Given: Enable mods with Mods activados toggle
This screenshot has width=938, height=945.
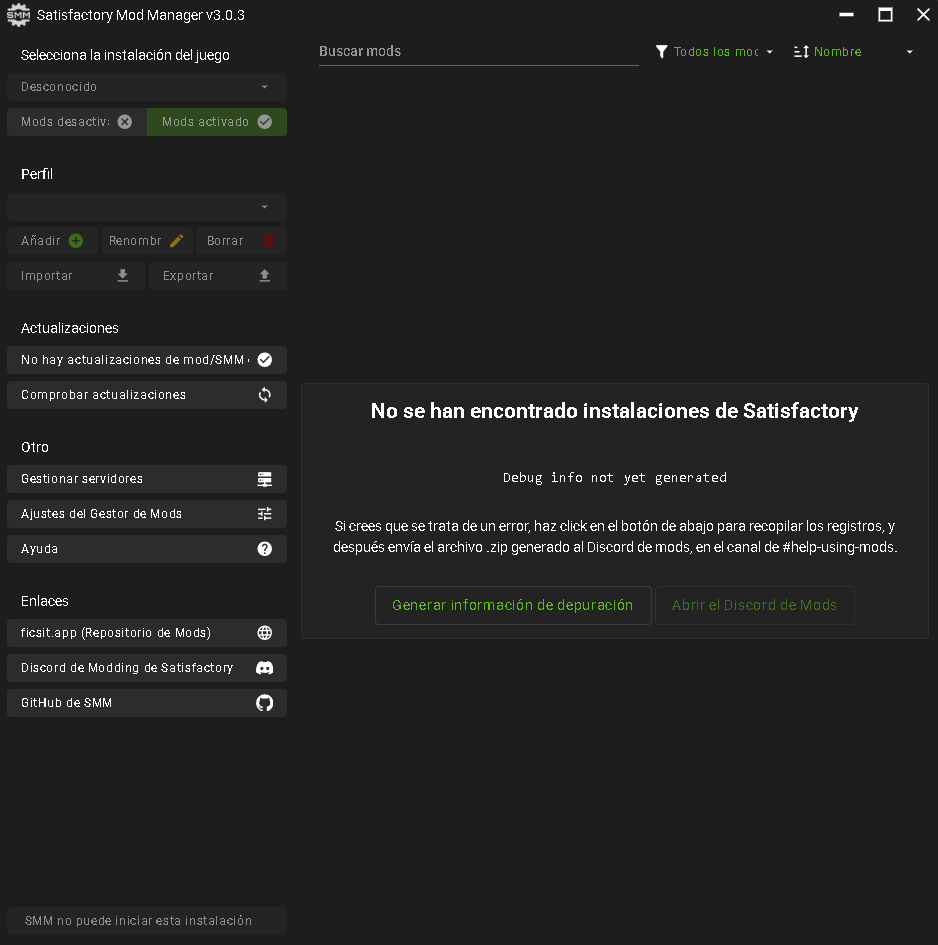Looking at the screenshot, I should pyautogui.click(x=217, y=122).
